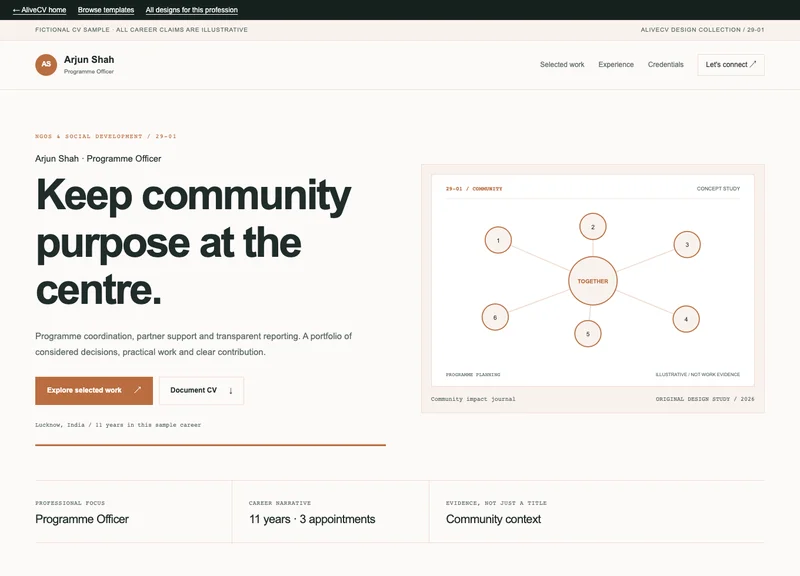The height and width of the screenshot is (576, 800).
Task: Click small 'Programme Officer' under header name
Action: point(89,71)
